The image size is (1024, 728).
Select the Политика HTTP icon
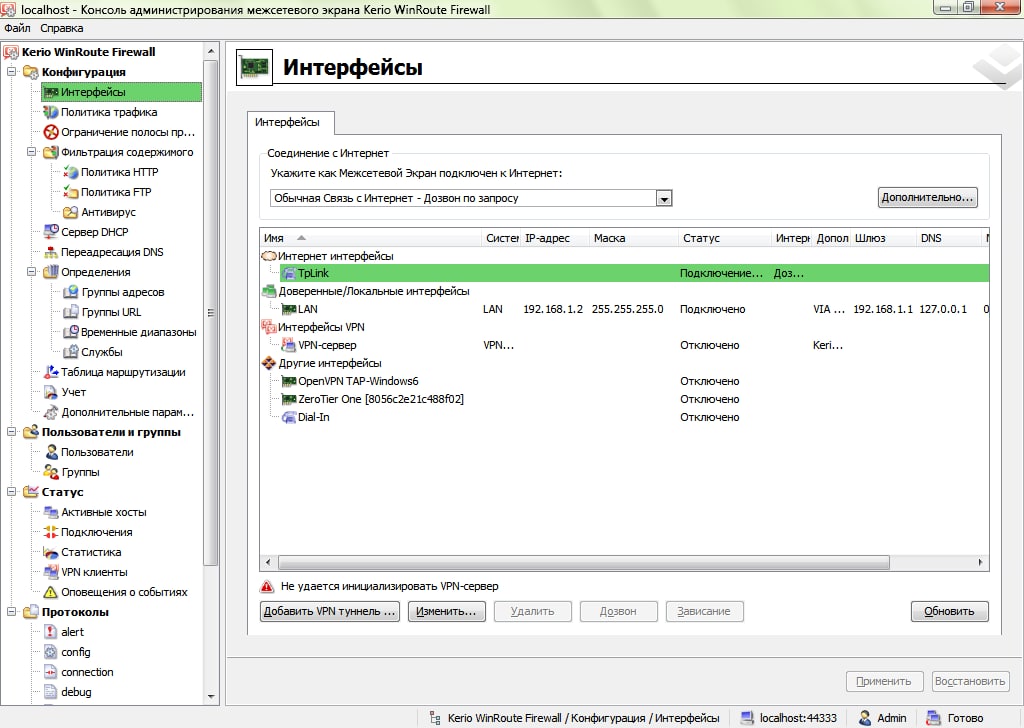click(x=71, y=172)
